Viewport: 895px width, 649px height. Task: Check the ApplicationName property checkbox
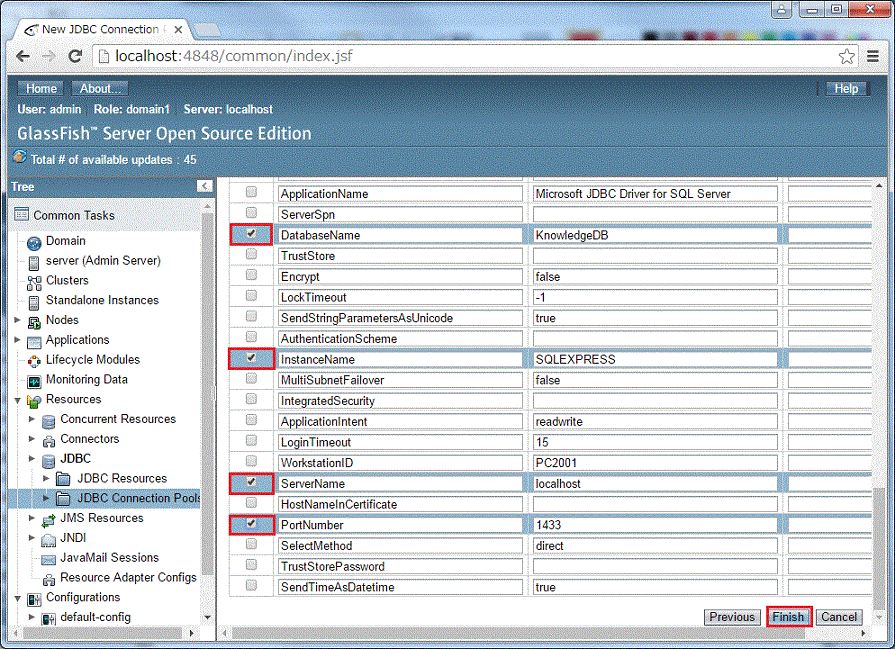(251, 192)
